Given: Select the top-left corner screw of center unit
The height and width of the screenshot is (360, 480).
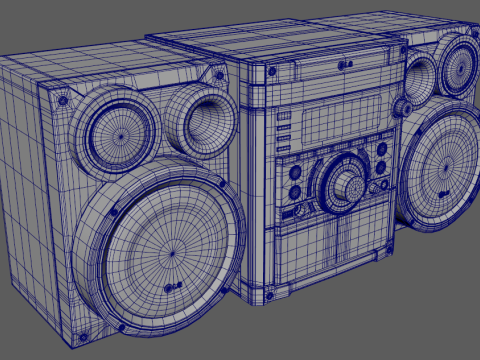Looking at the screenshot, I should [x=272, y=71].
